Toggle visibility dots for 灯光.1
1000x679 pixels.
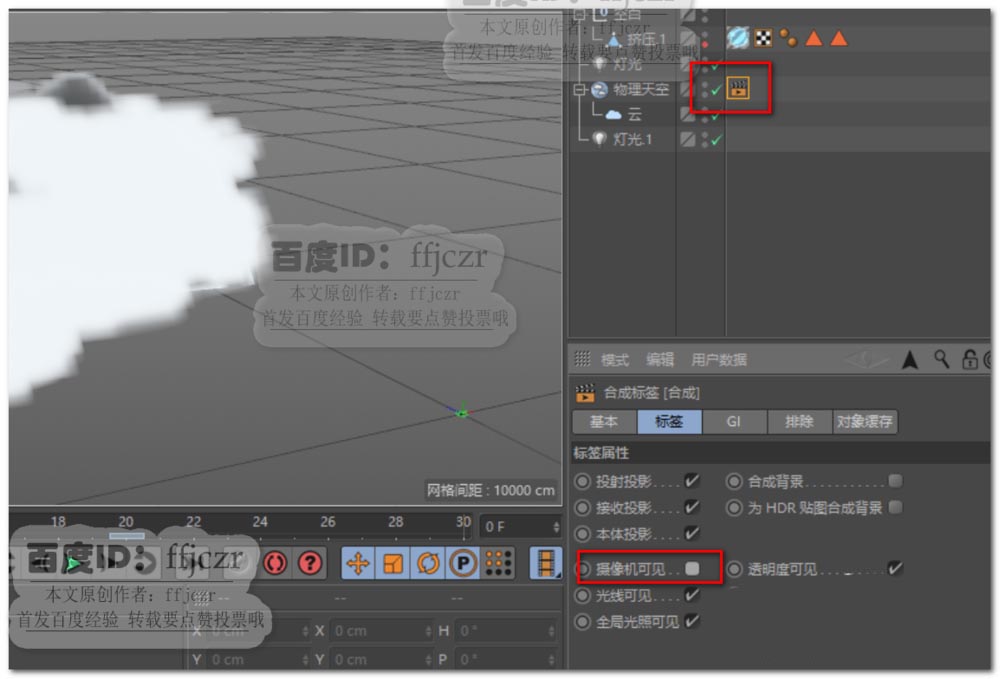[x=705, y=139]
